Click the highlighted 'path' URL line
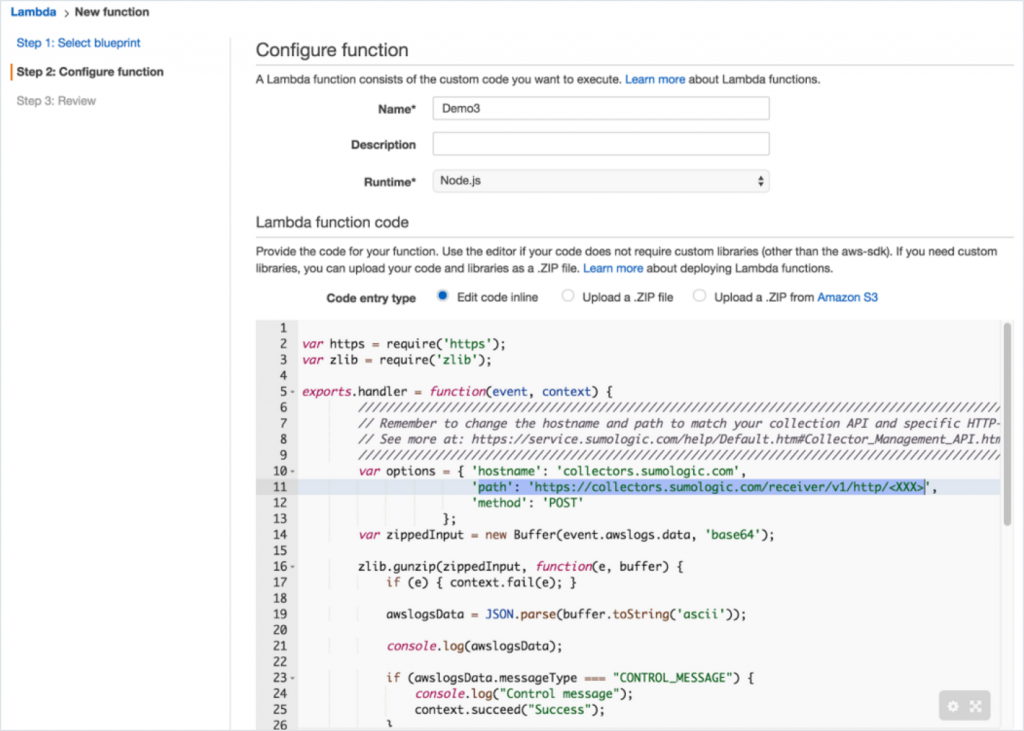 (704, 487)
